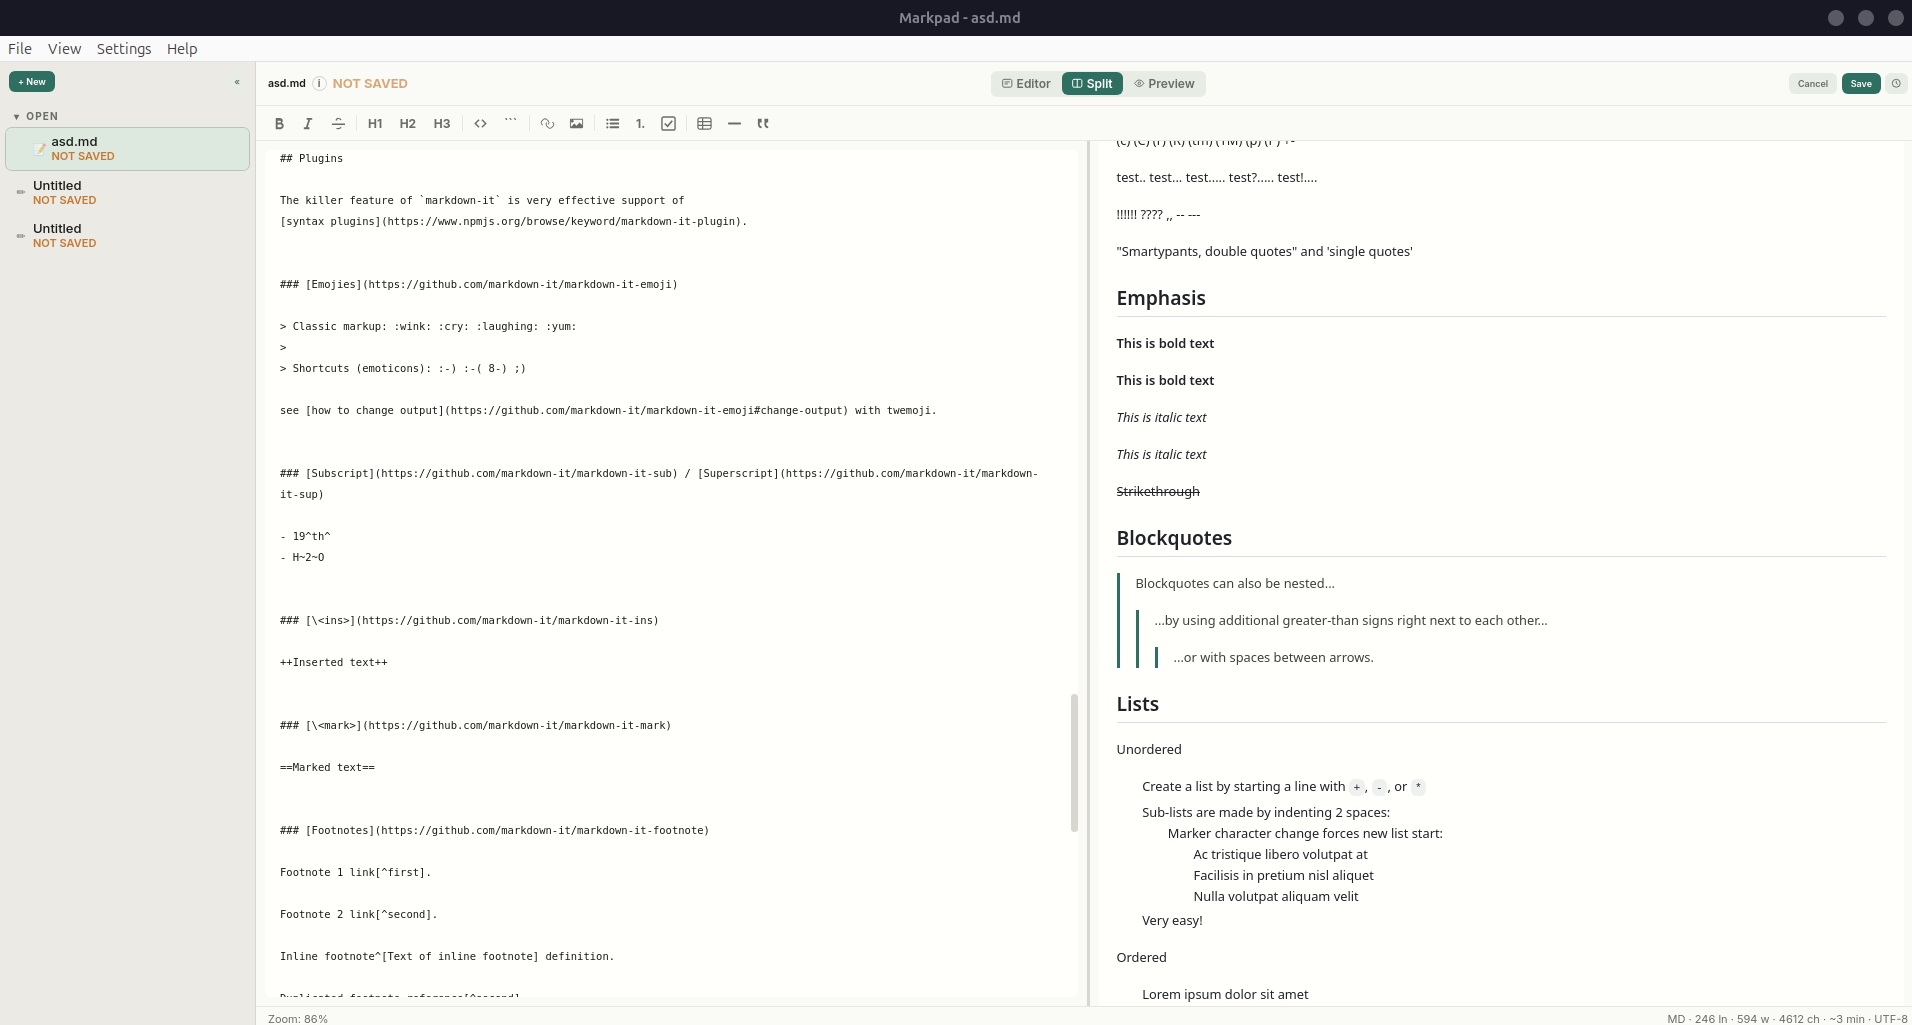Apply strikethrough formatting
This screenshot has width=1912, height=1025.
click(x=338, y=124)
